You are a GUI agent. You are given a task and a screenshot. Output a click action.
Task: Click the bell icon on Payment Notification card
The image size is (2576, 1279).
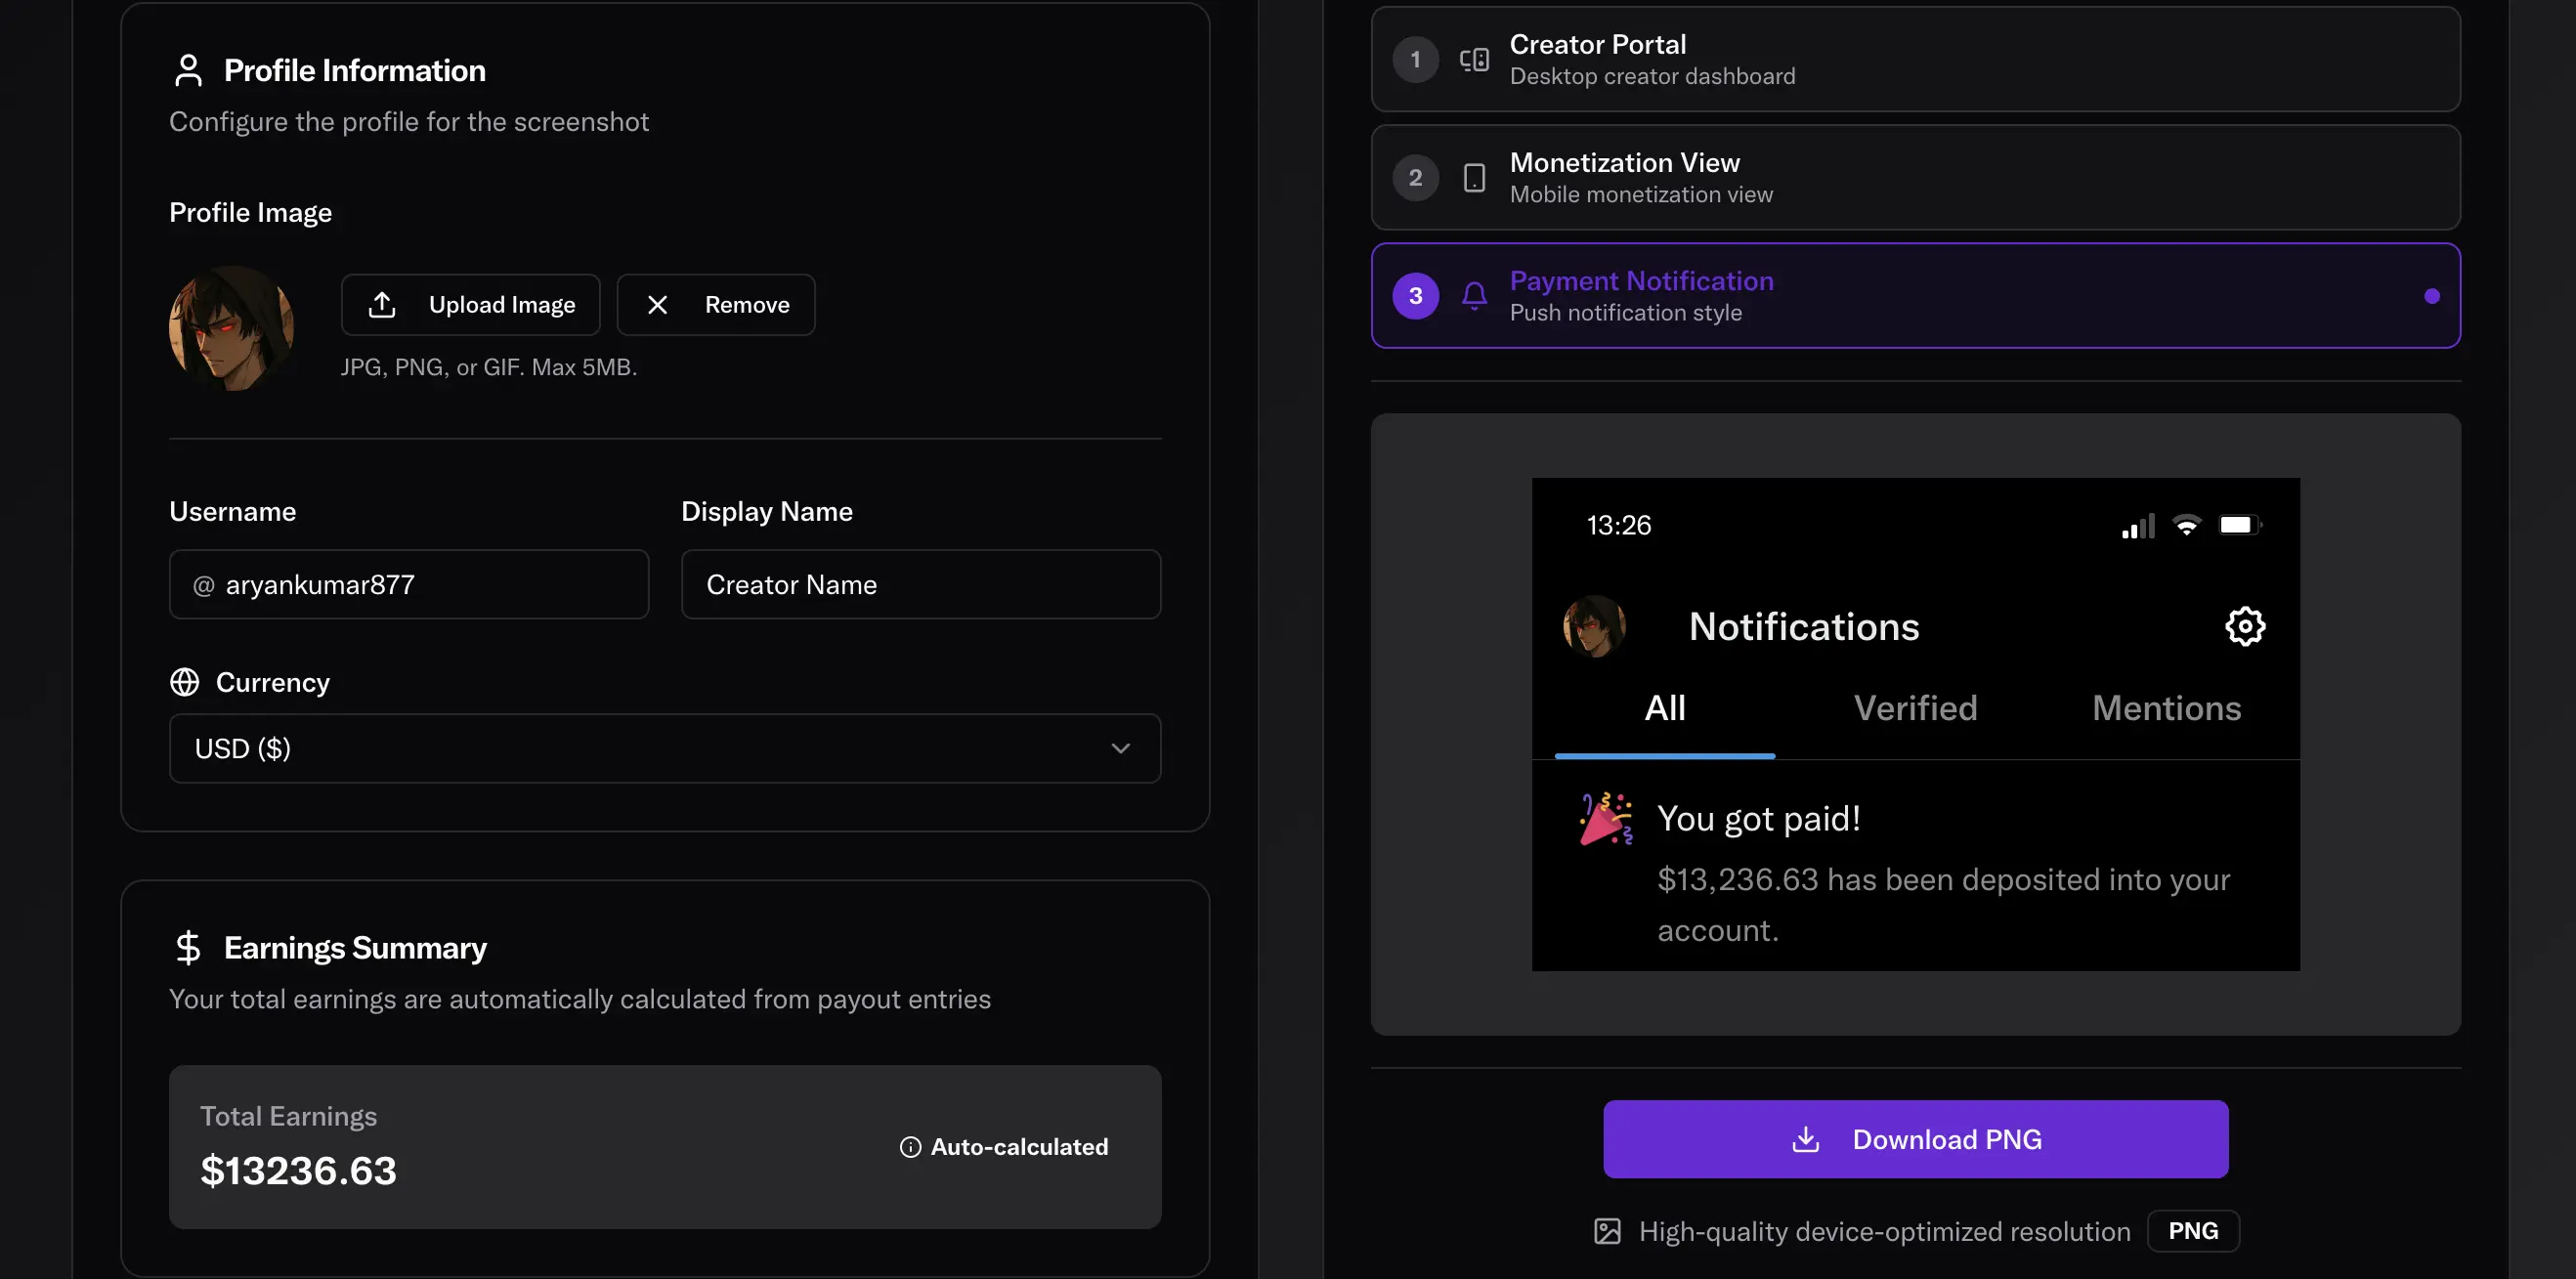coord(1473,296)
